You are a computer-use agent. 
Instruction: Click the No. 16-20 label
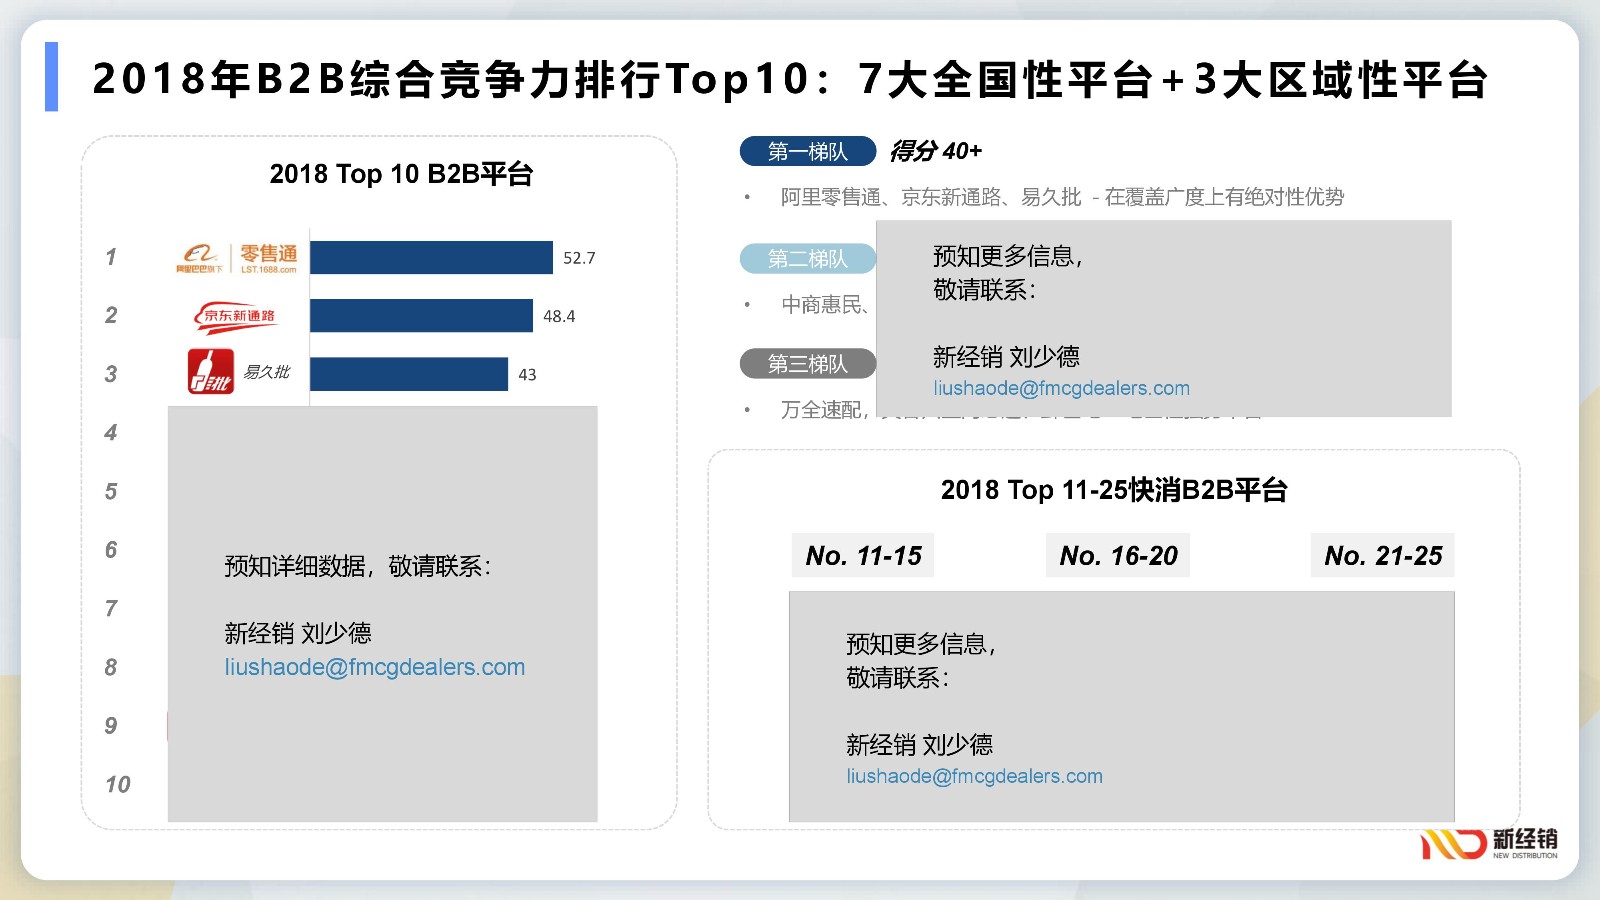click(1118, 556)
